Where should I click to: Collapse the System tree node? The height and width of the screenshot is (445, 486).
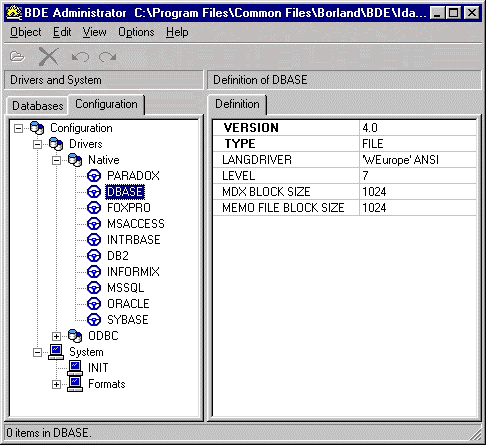38,352
